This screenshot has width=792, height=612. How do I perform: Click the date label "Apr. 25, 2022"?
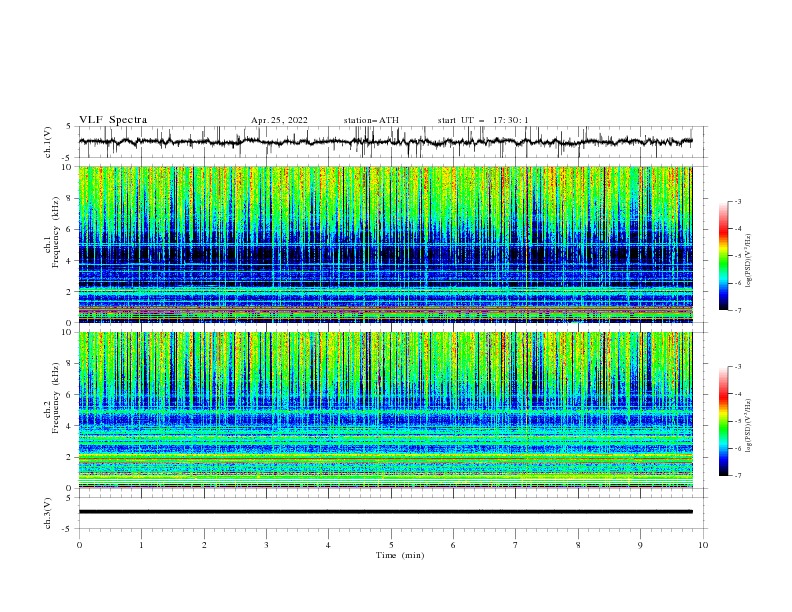(279, 120)
